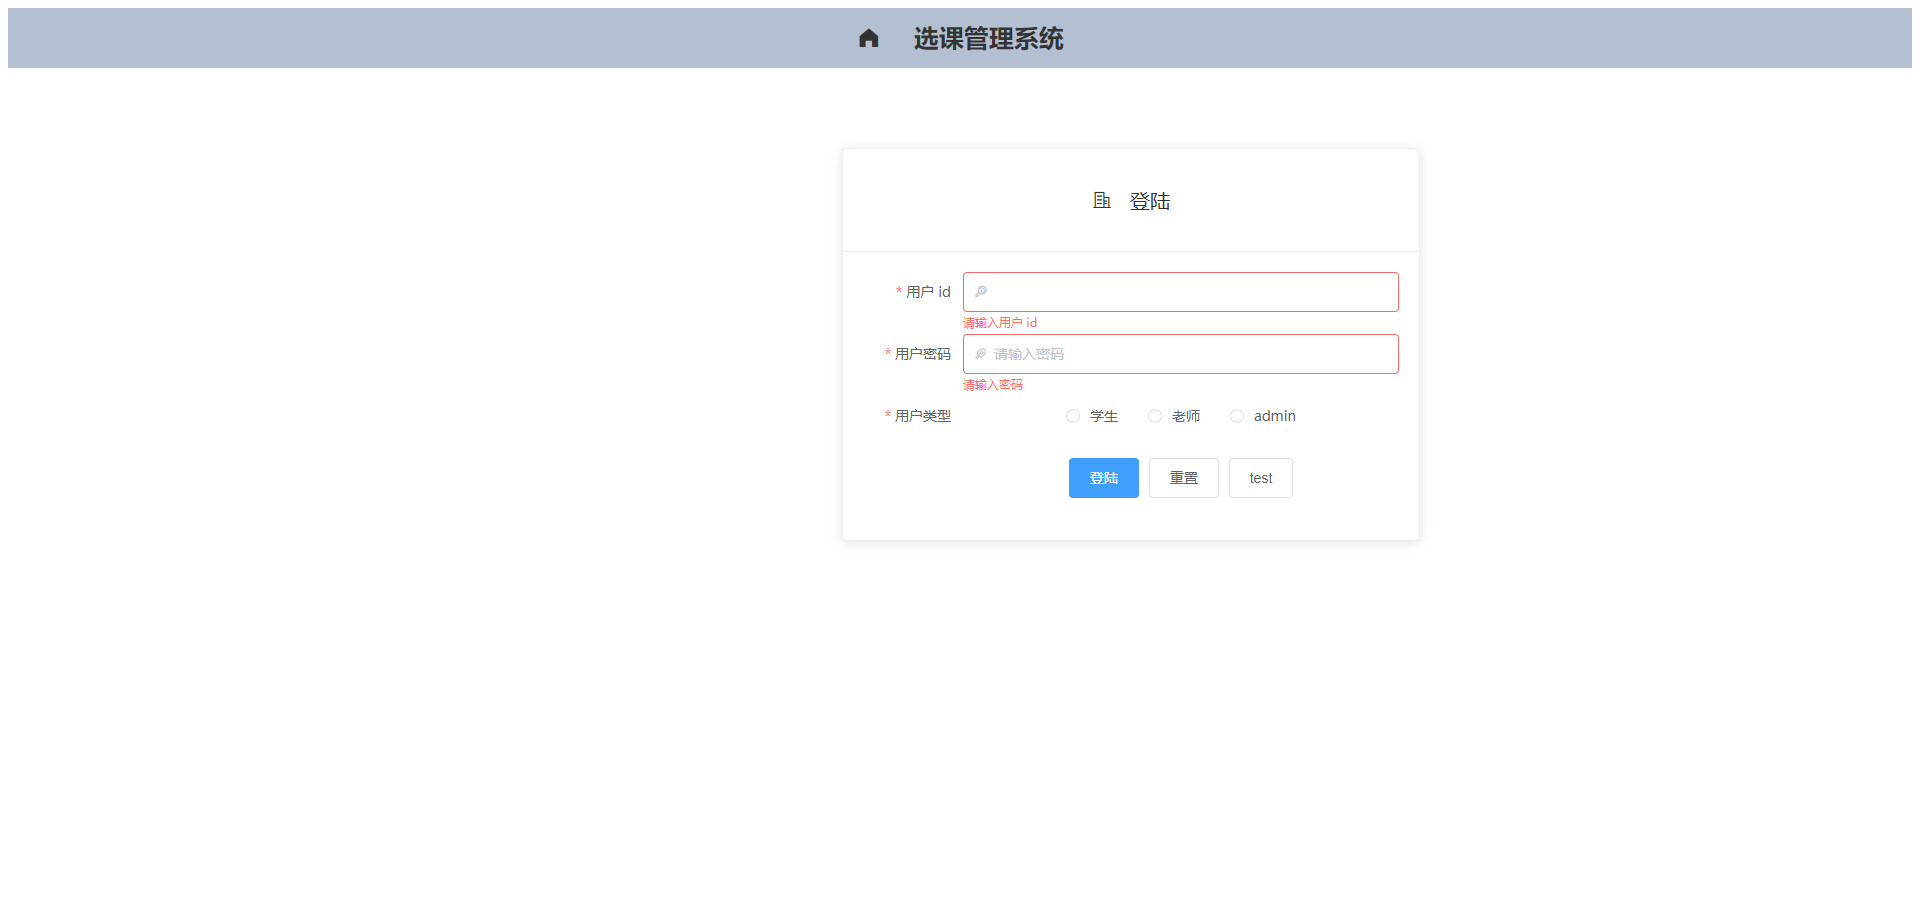Click the red asterisk before 用户类型

(x=887, y=415)
